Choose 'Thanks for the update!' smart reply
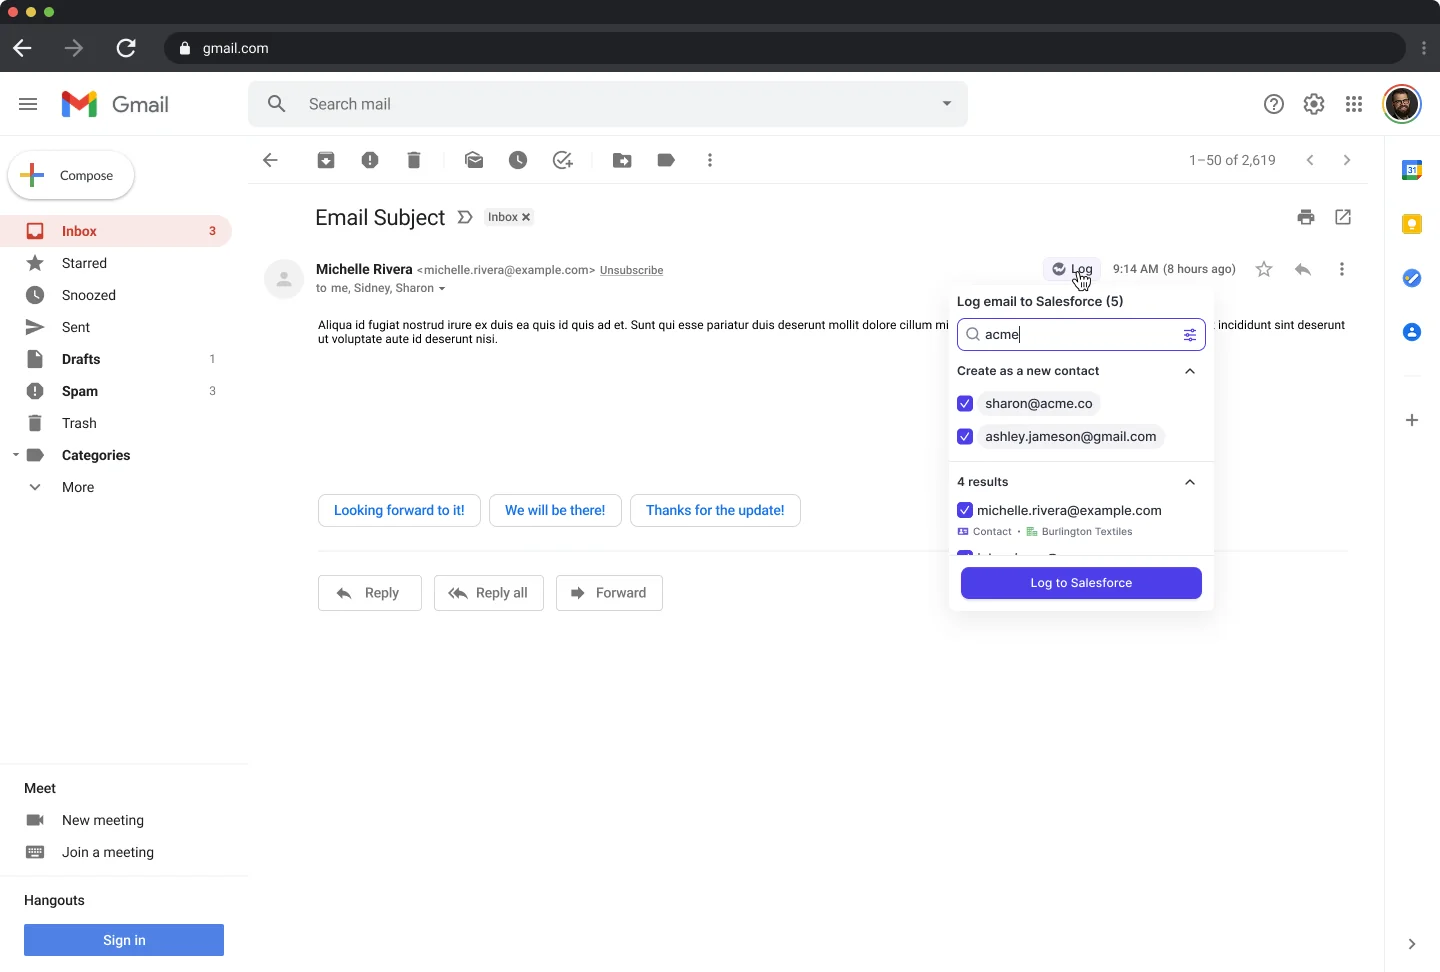 [x=715, y=510]
